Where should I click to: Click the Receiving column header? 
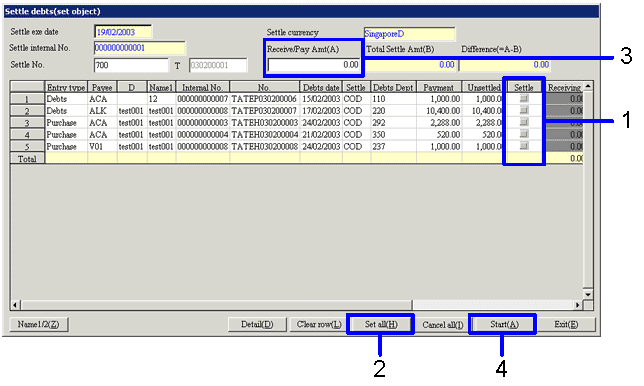[x=564, y=87]
